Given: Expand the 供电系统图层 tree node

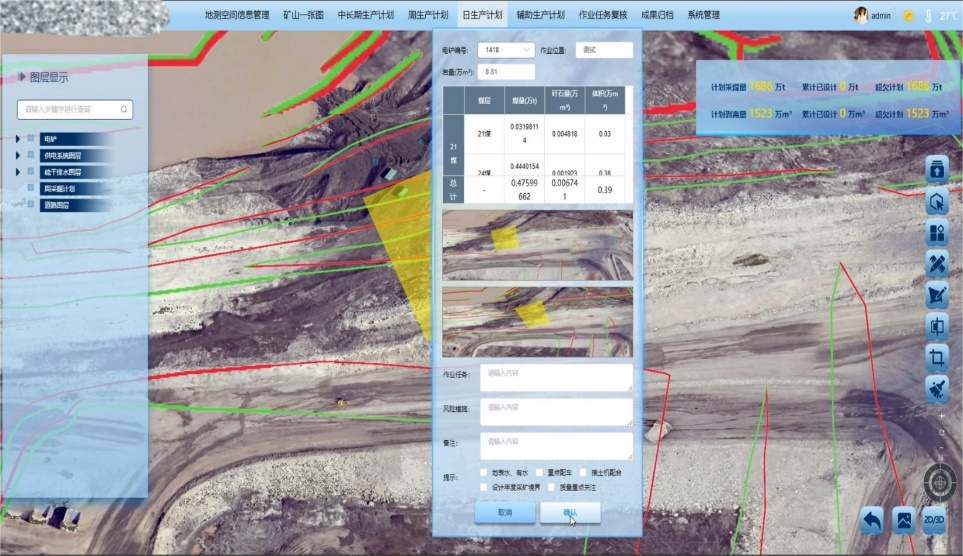Looking at the screenshot, I should (x=18, y=155).
